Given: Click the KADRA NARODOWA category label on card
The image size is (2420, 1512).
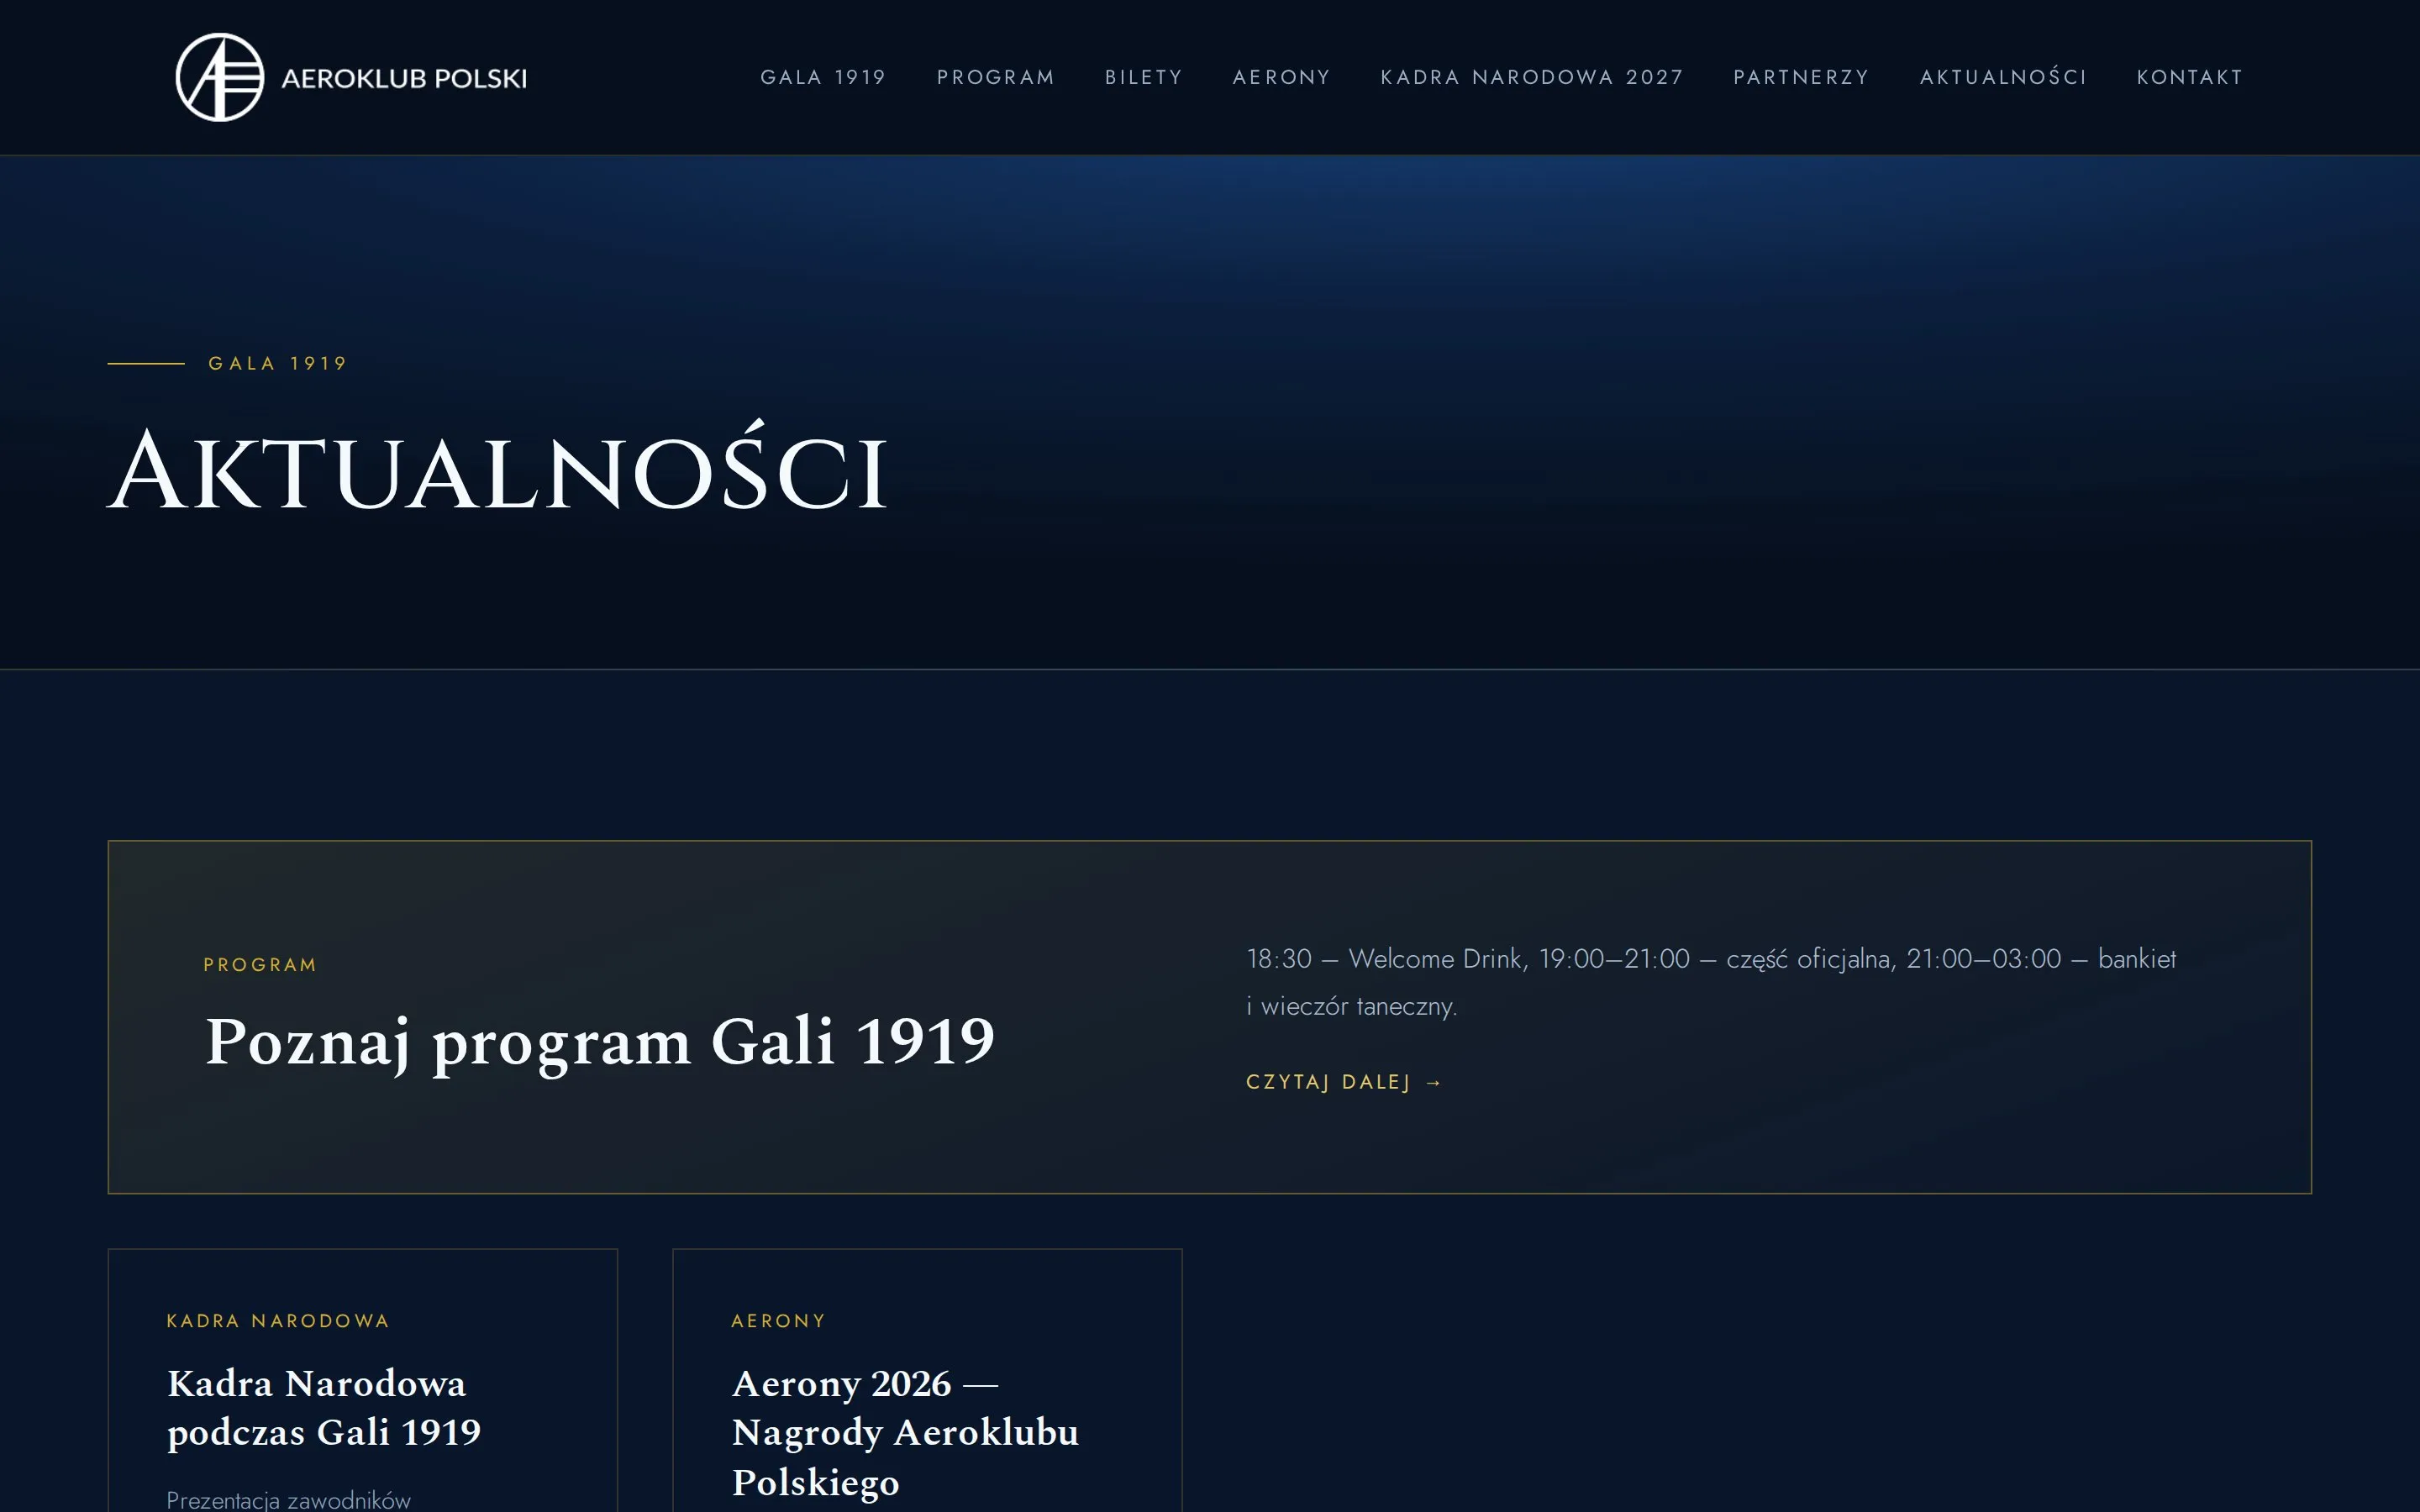Looking at the screenshot, I should click(x=278, y=1321).
